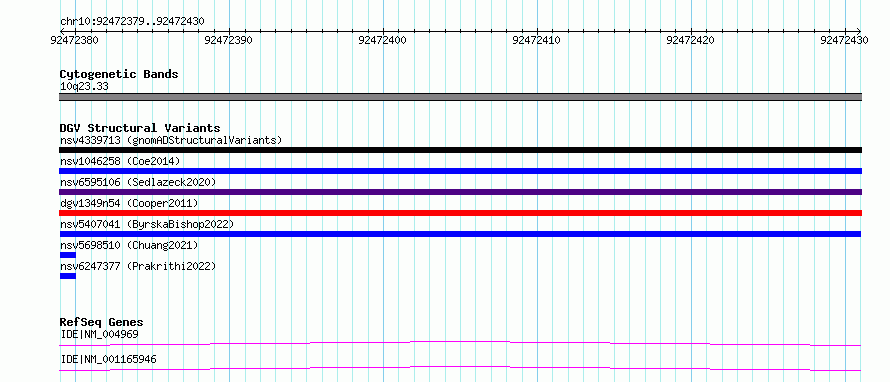
Task: Select the short blue nsv6247377 bar
Action: tap(68, 276)
